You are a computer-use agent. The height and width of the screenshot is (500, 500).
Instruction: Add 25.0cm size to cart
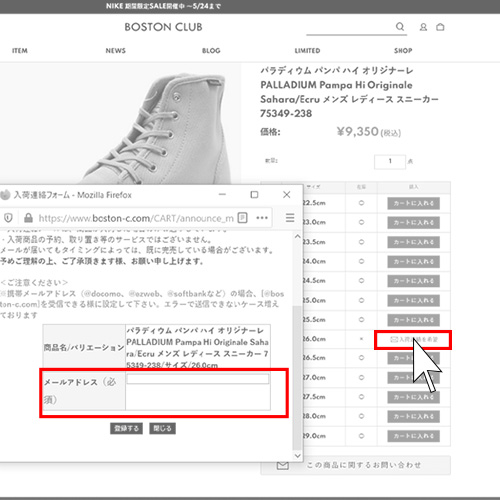click(413, 301)
